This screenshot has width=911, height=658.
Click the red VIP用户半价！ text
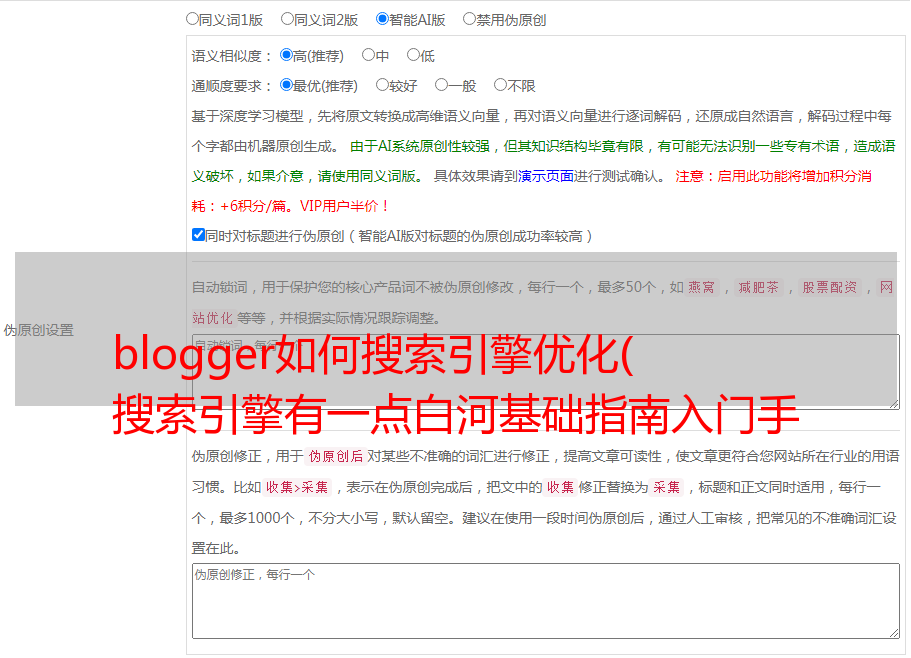pyautogui.click(x=345, y=206)
